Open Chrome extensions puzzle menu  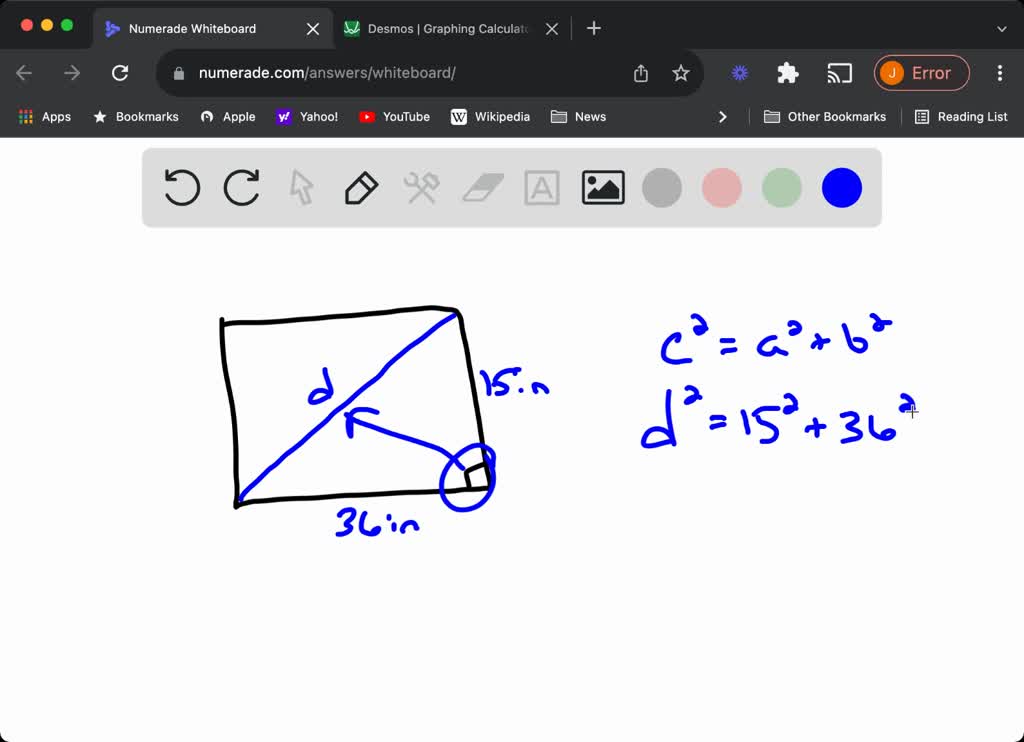[787, 73]
